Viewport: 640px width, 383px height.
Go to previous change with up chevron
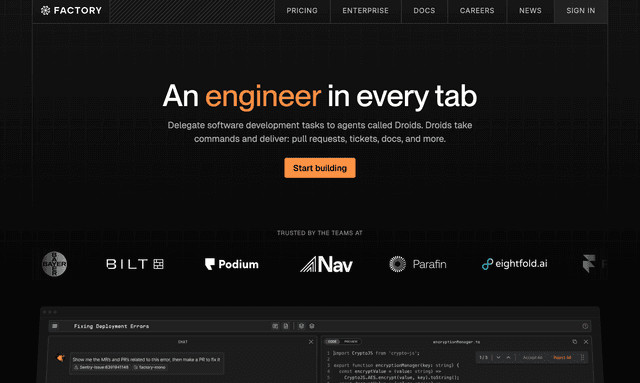coord(508,357)
